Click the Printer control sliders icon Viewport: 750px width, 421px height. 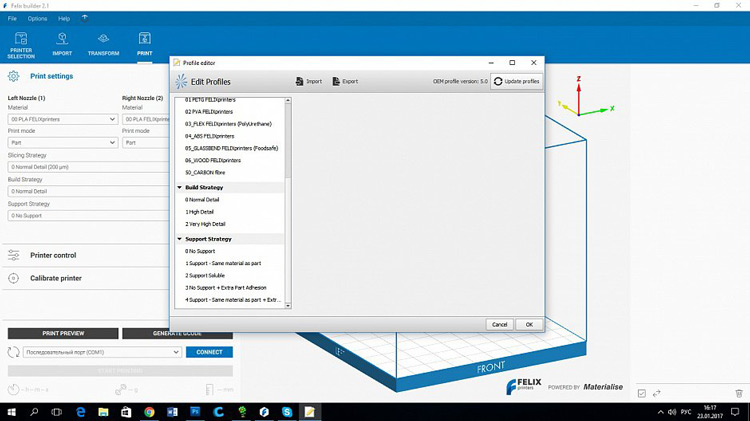click(13, 255)
